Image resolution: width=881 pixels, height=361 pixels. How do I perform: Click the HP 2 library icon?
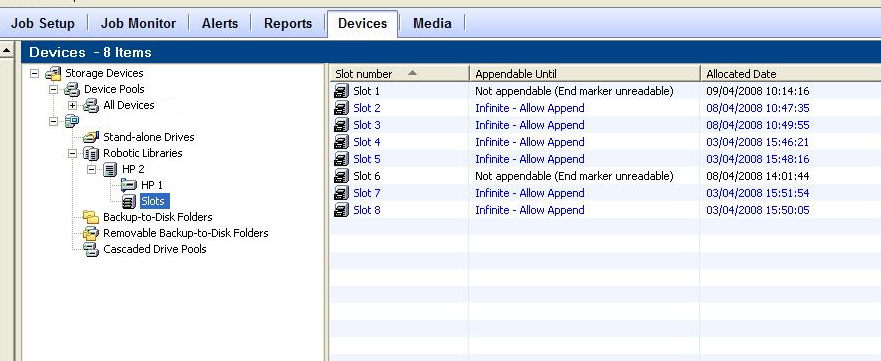tap(110, 169)
